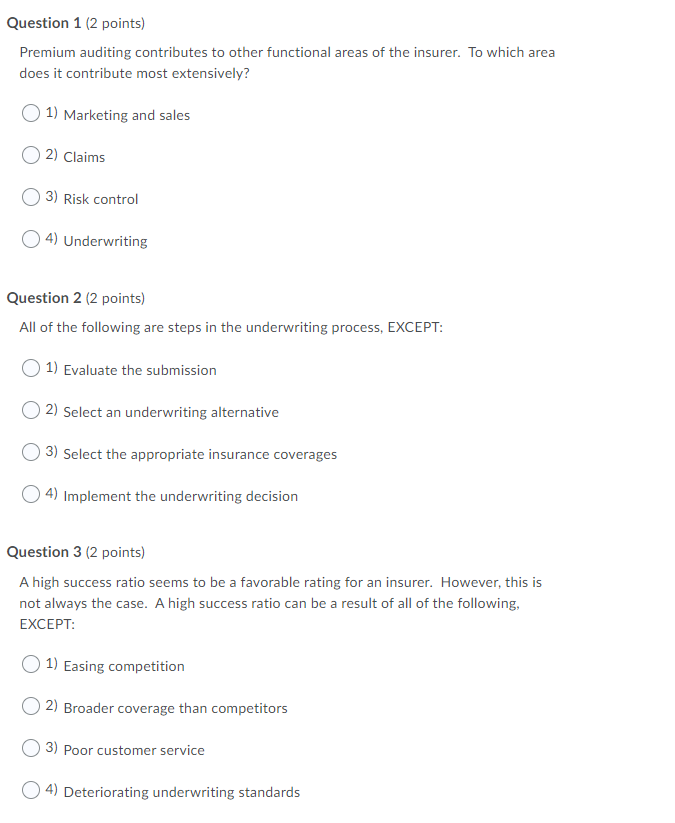Click the 'Underwriting' answer label text
This screenshot has width=675, height=823.
[106, 240]
